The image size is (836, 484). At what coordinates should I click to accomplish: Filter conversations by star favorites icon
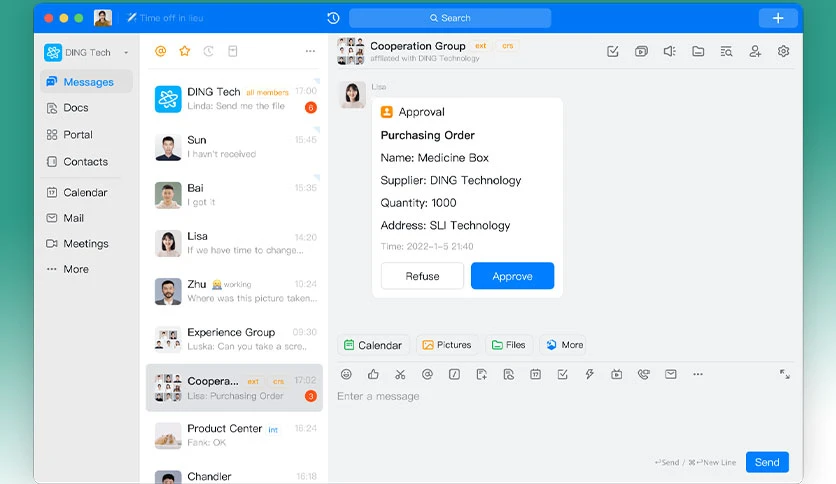point(184,51)
